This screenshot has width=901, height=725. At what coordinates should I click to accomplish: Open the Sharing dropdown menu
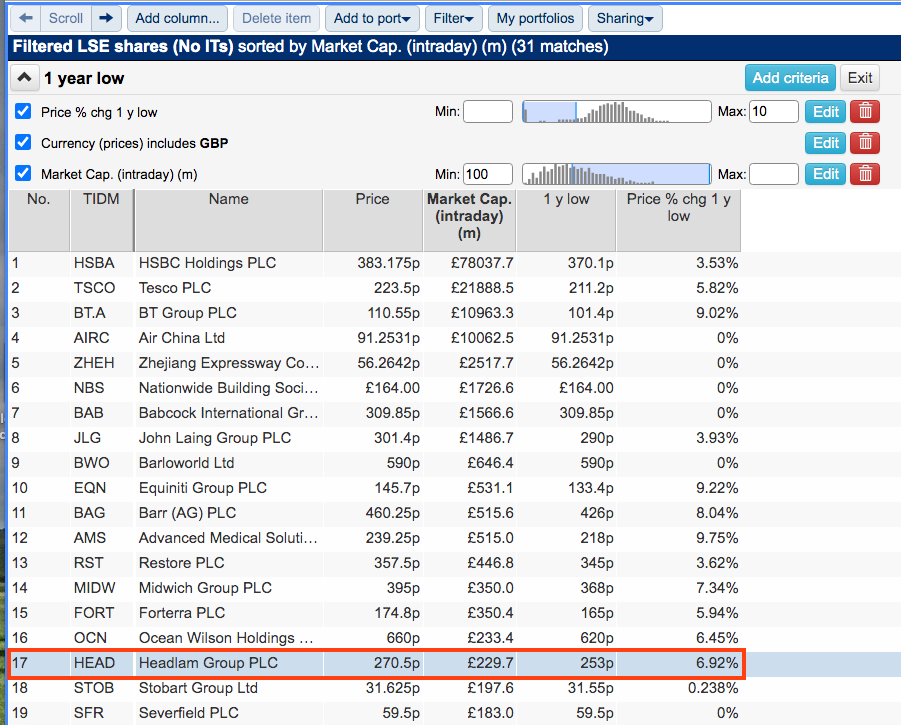tap(625, 18)
